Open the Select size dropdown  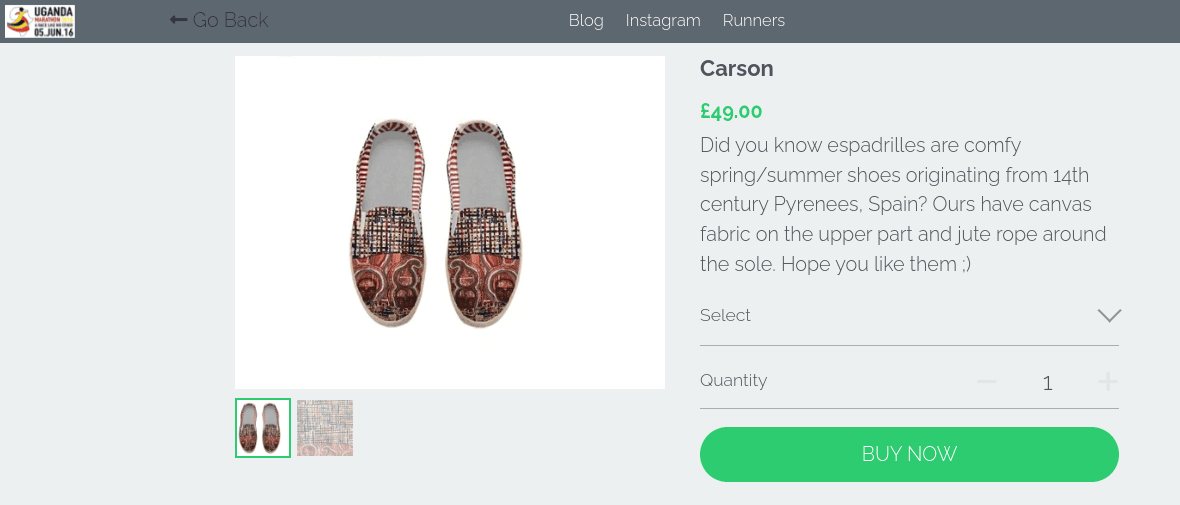pos(909,315)
